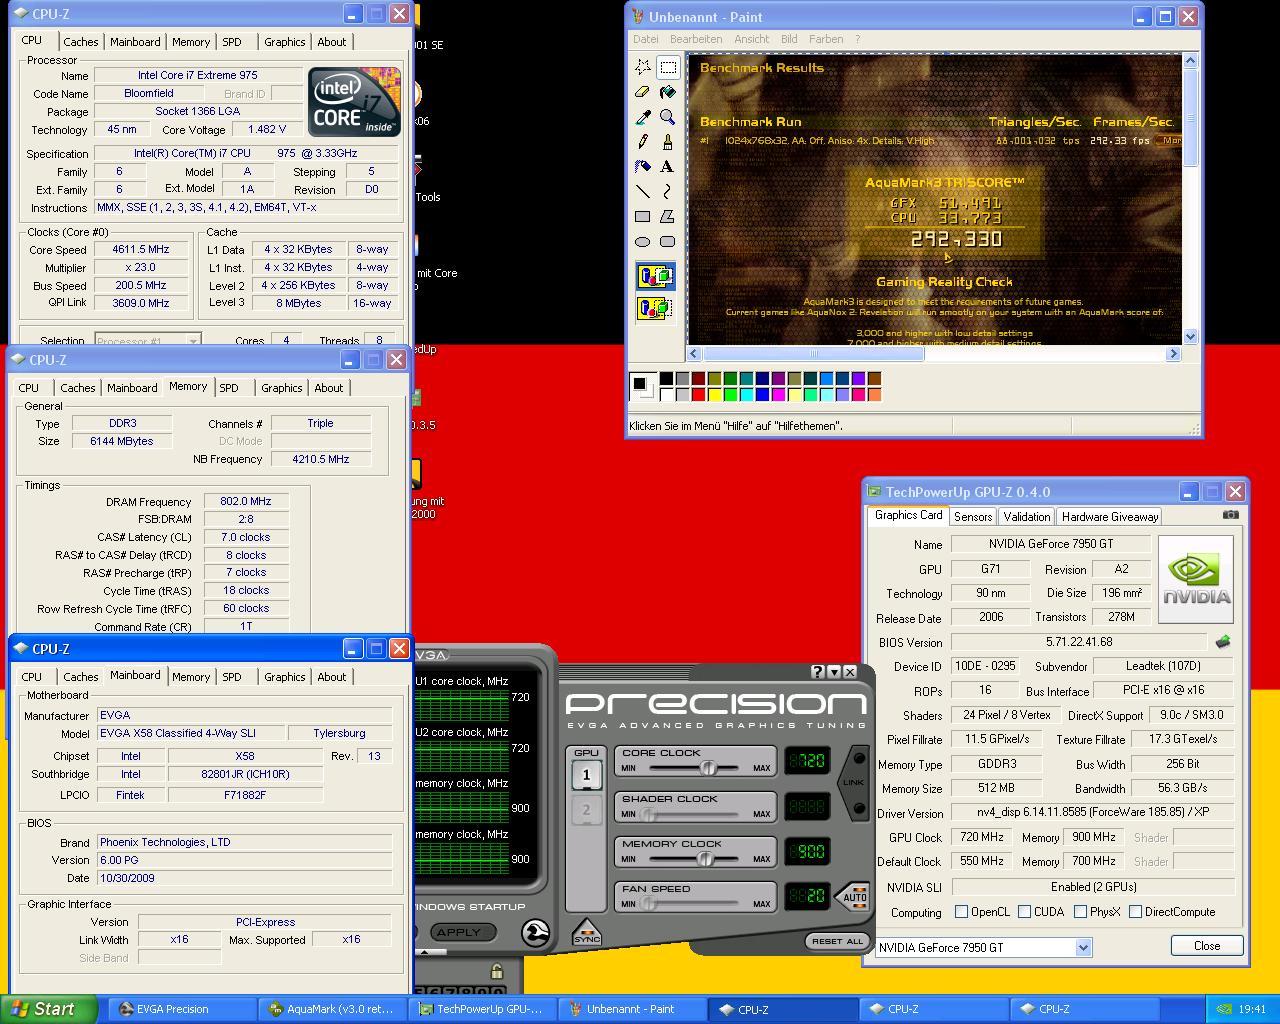This screenshot has height=1024, width=1280.
Task: Open SPD tab in CPU-Z Mainboard window
Action: pyautogui.click(x=232, y=677)
